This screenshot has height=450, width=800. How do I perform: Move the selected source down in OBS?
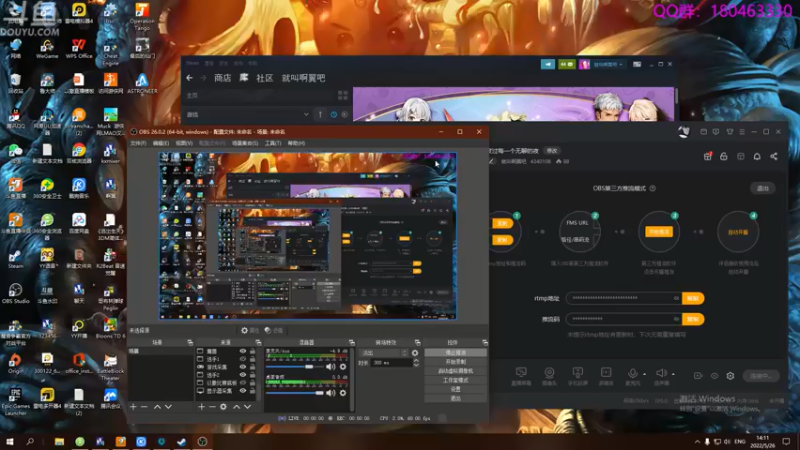pos(247,407)
